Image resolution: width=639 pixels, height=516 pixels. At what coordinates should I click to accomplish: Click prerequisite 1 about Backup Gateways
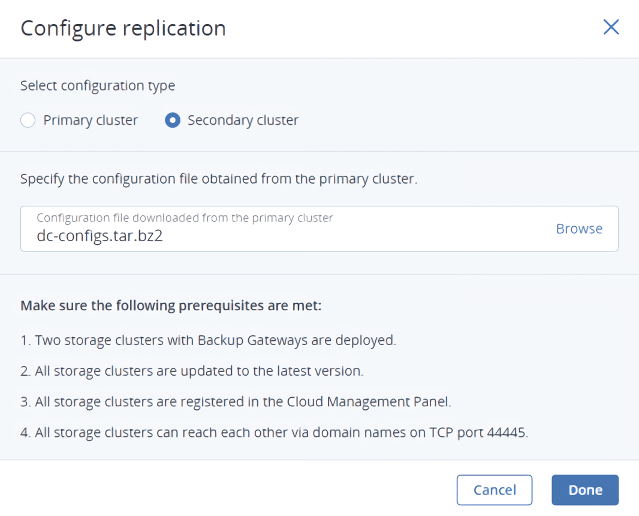208,339
